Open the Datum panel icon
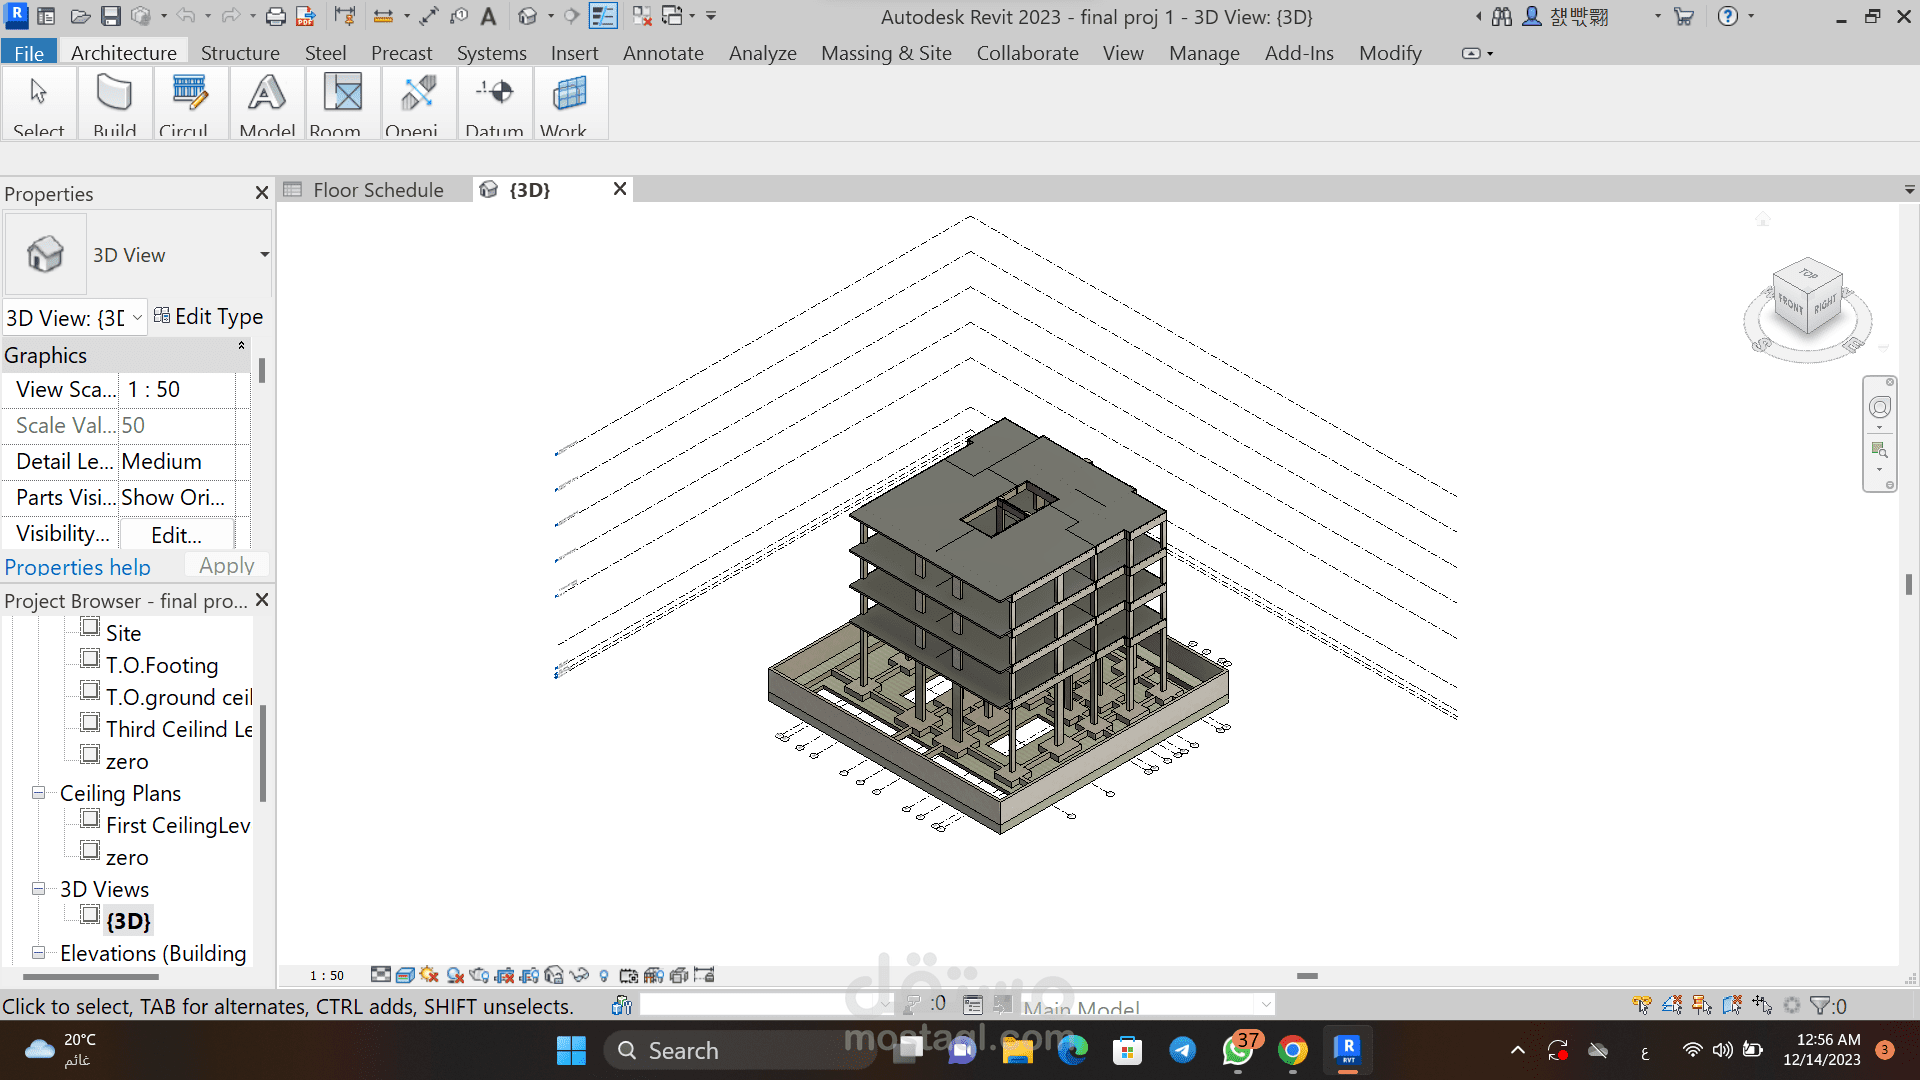Image resolution: width=1920 pixels, height=1080 pixels. [494, 104]
